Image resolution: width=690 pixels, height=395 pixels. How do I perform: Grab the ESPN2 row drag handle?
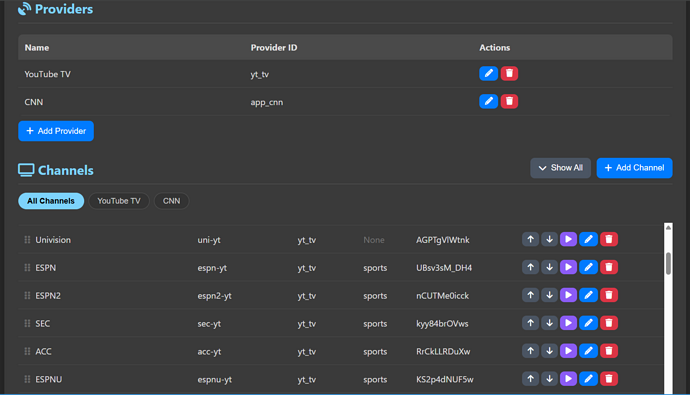pos(27,296)
